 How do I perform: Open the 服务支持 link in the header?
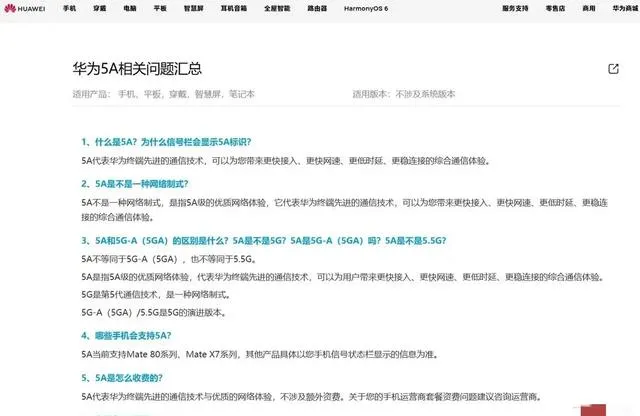(515, 8)
